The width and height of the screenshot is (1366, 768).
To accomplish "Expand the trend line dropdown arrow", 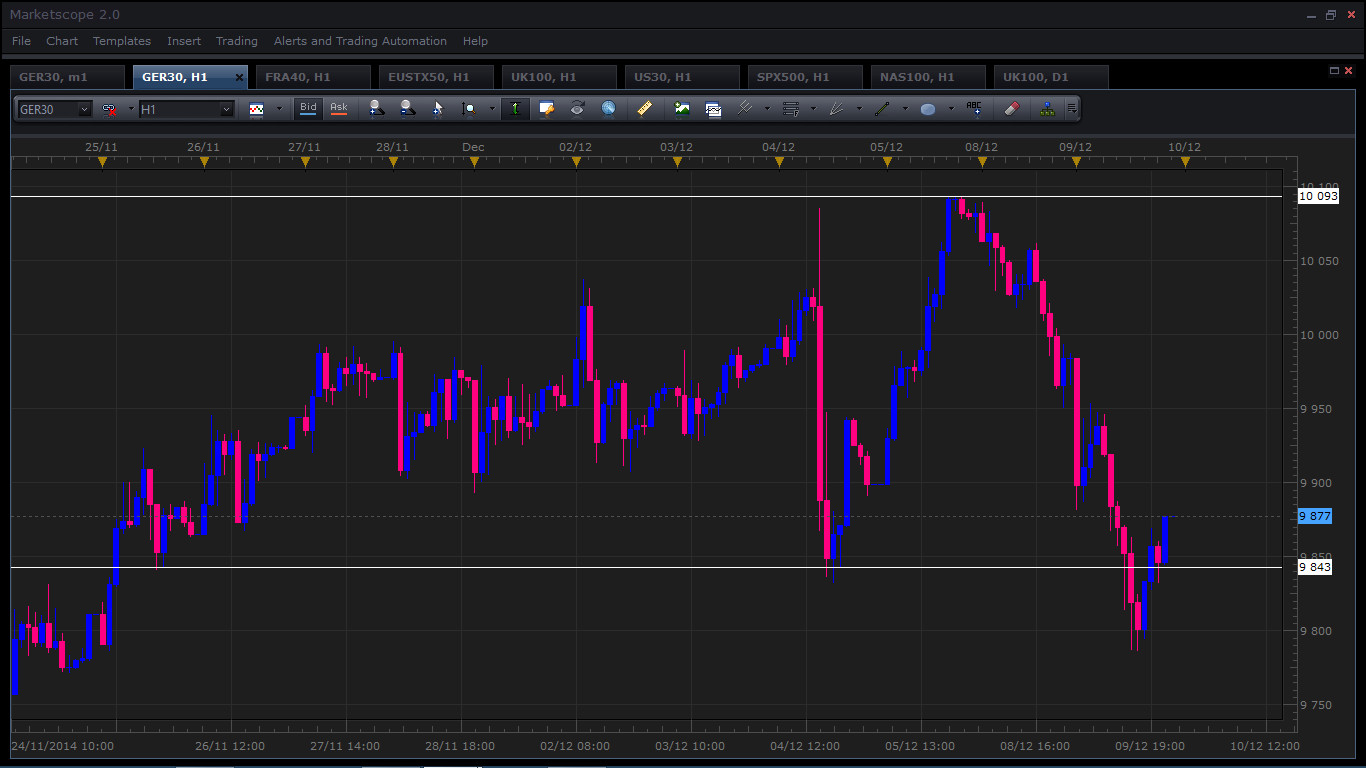I will tap(905, 109).
